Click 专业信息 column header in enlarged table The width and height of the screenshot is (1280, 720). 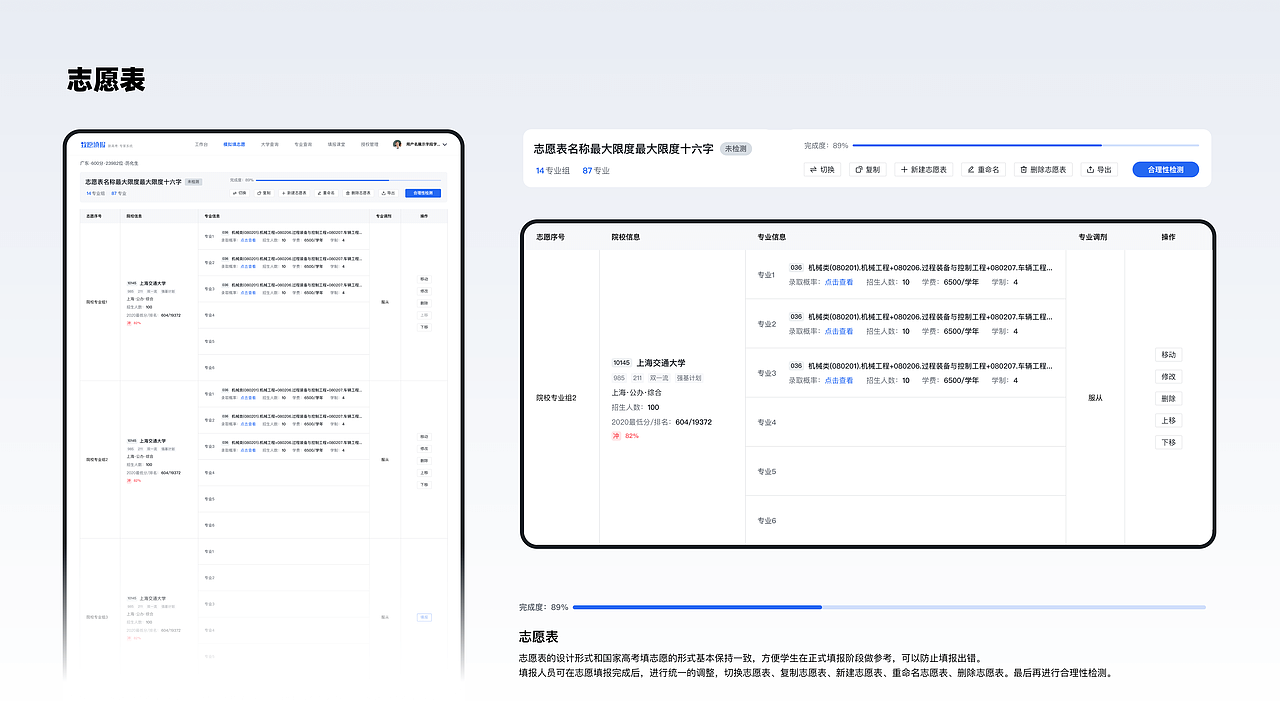point(772,237)
